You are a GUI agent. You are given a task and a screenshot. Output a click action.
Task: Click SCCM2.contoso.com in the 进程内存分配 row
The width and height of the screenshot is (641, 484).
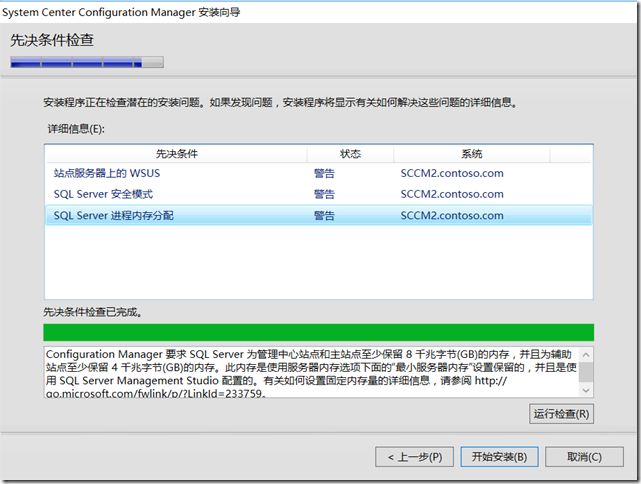[452, 215]
